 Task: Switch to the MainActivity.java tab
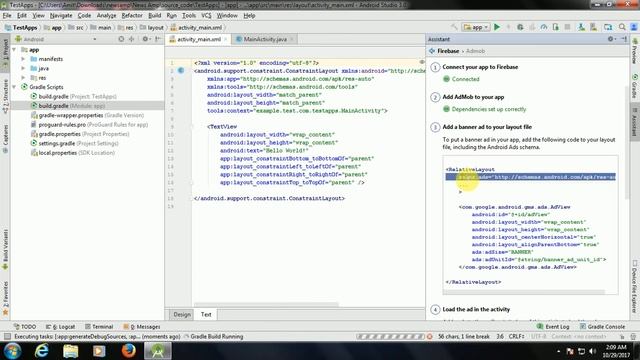click(x=265, y=39)
